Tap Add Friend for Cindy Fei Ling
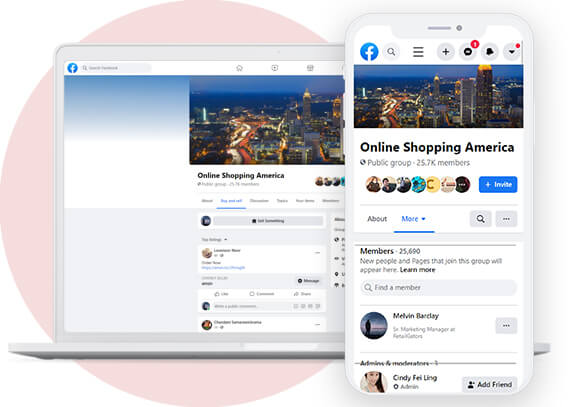Image resolution: width=583 pixels, height=407 pixels. (490, 384)
